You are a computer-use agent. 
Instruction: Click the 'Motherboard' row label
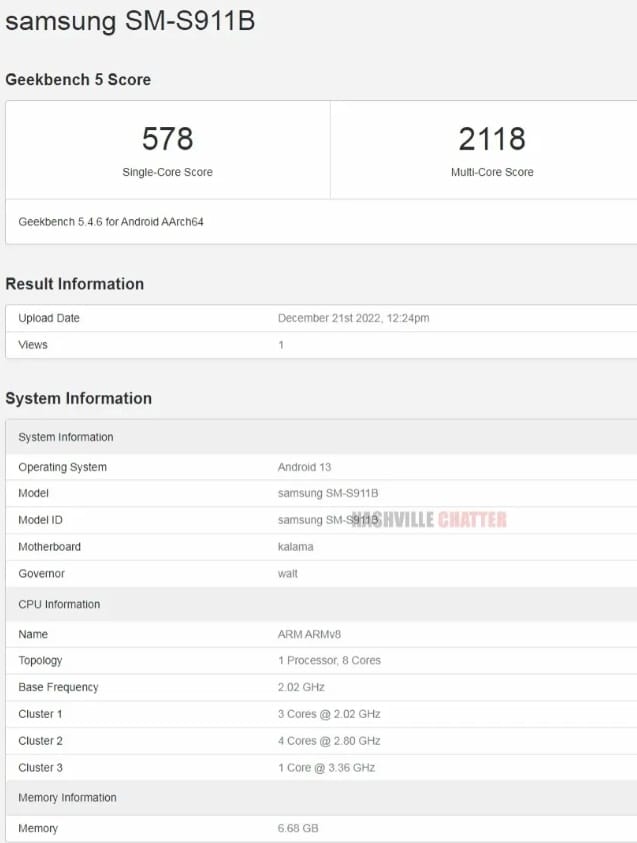49,547
